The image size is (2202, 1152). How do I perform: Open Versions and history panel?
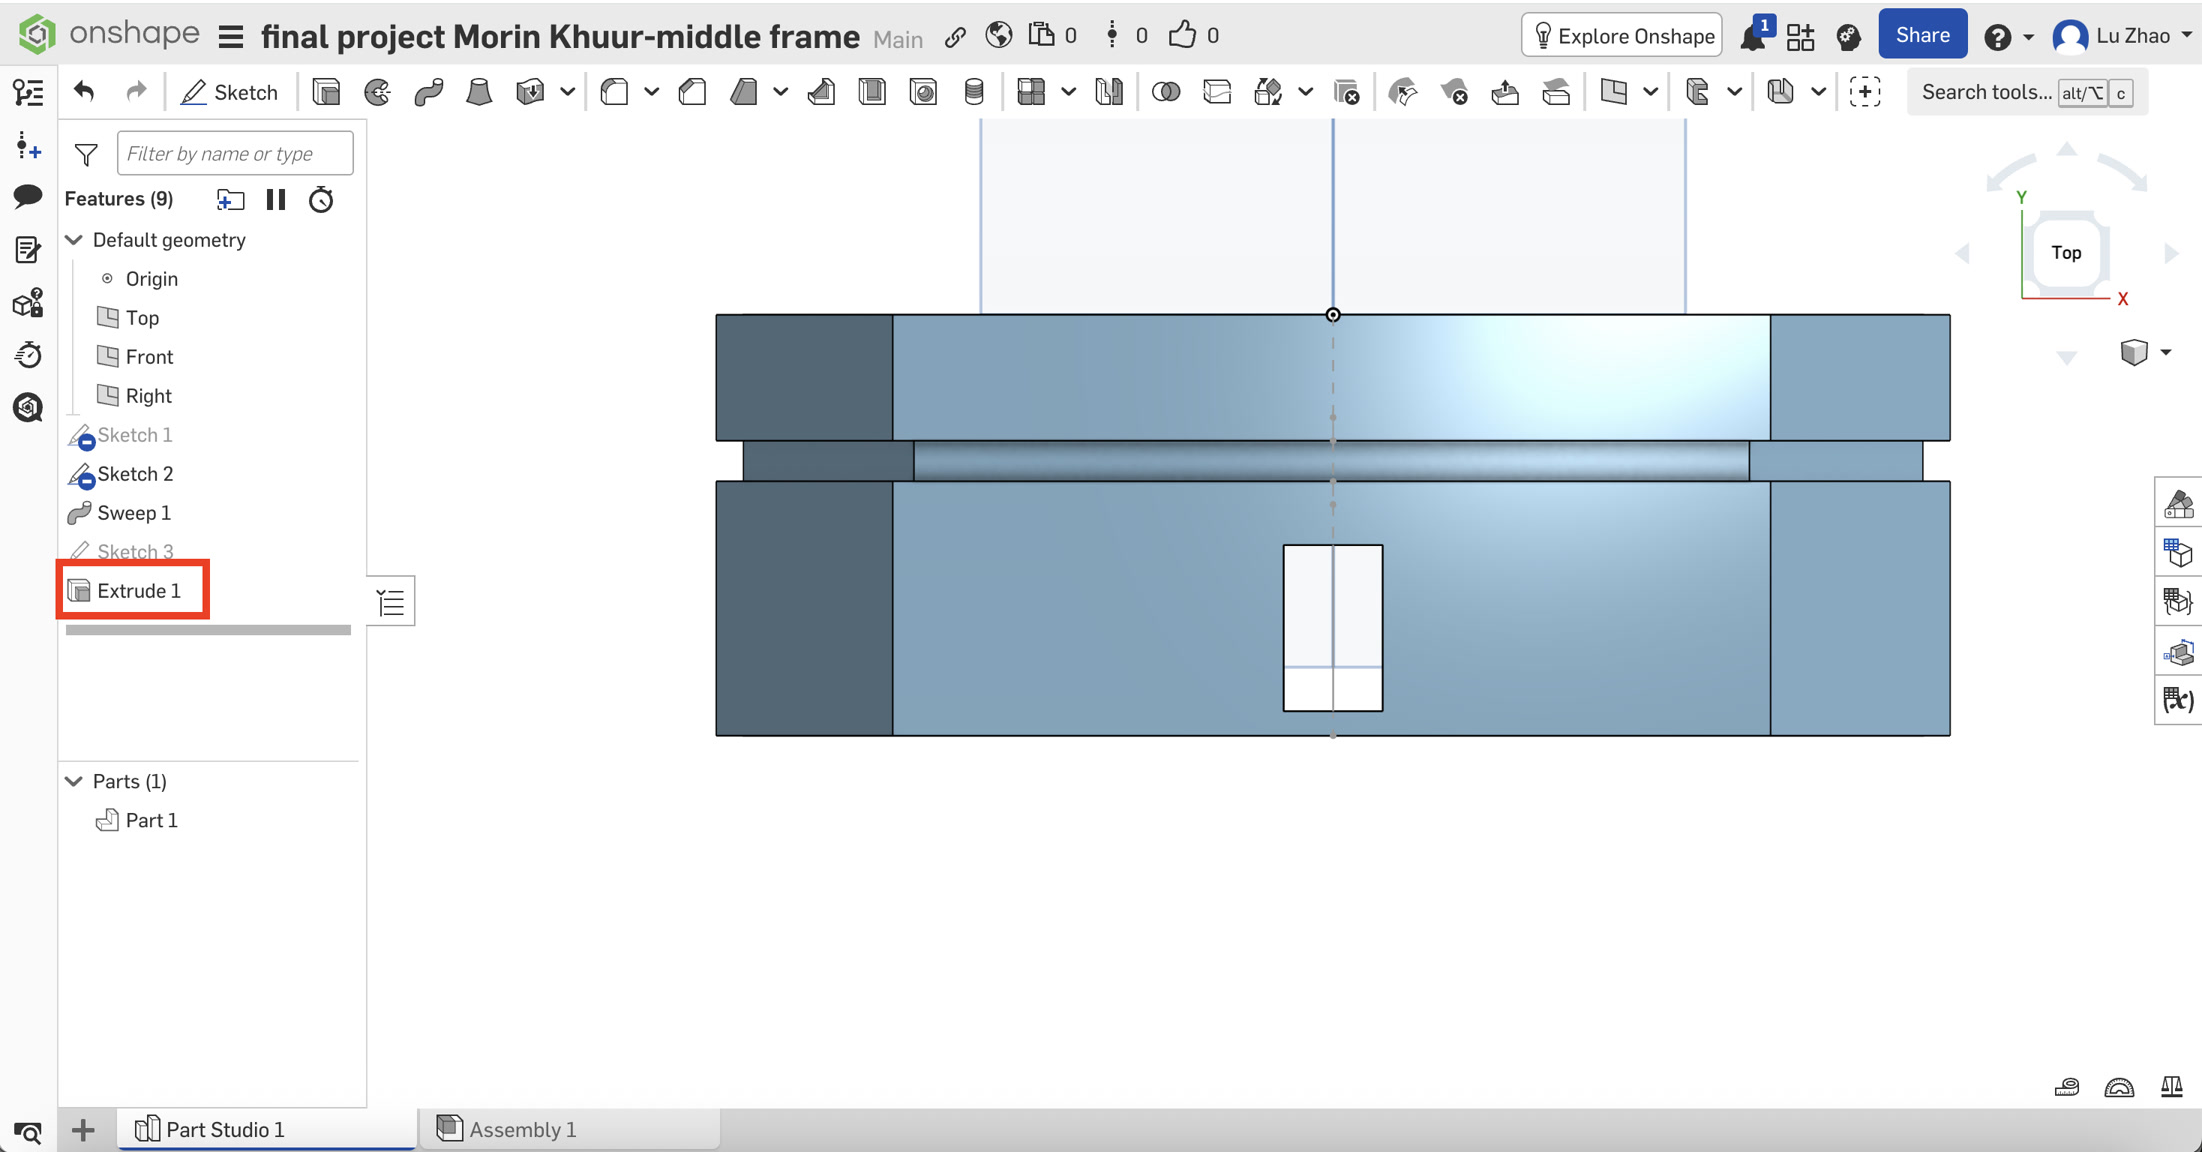pos(28,146)
